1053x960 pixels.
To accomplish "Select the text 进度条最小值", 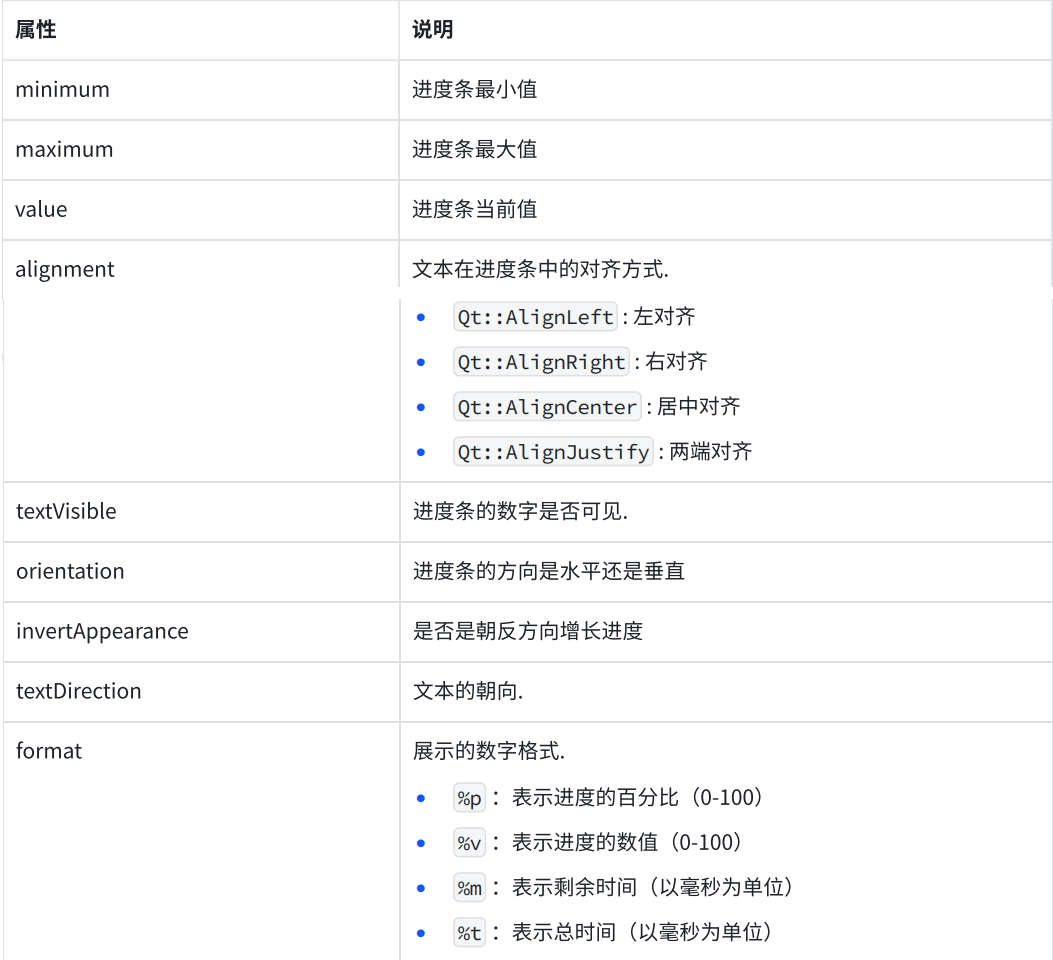I will (474, 89).
